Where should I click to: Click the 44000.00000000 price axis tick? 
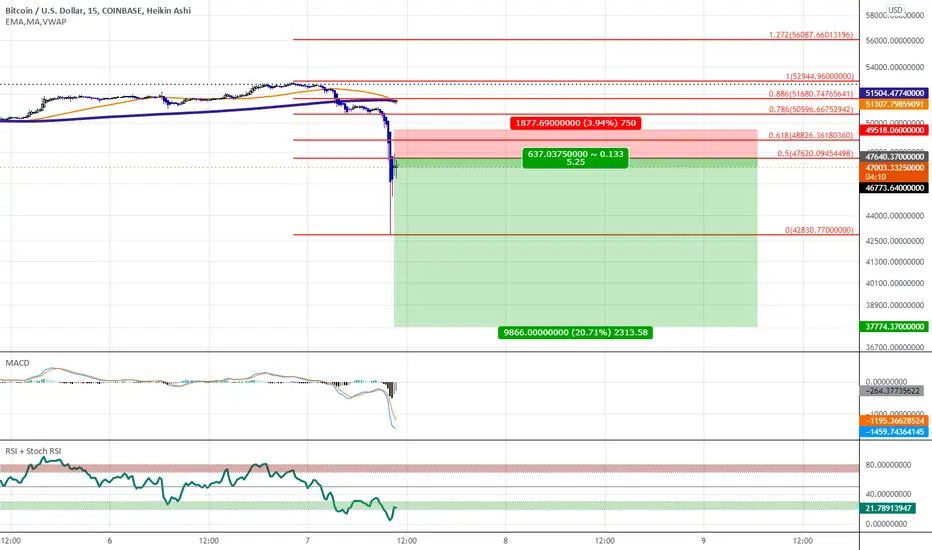tap(895, 216)
